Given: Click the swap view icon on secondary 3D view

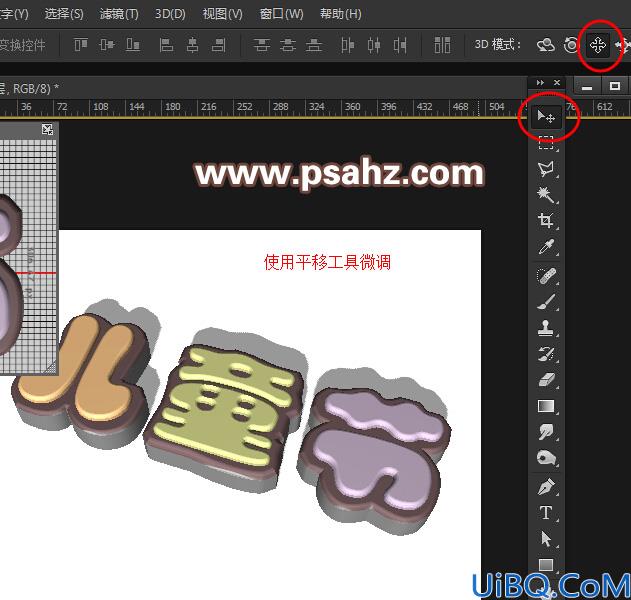Looking at the screenshot, I should (x=47, y=130).
